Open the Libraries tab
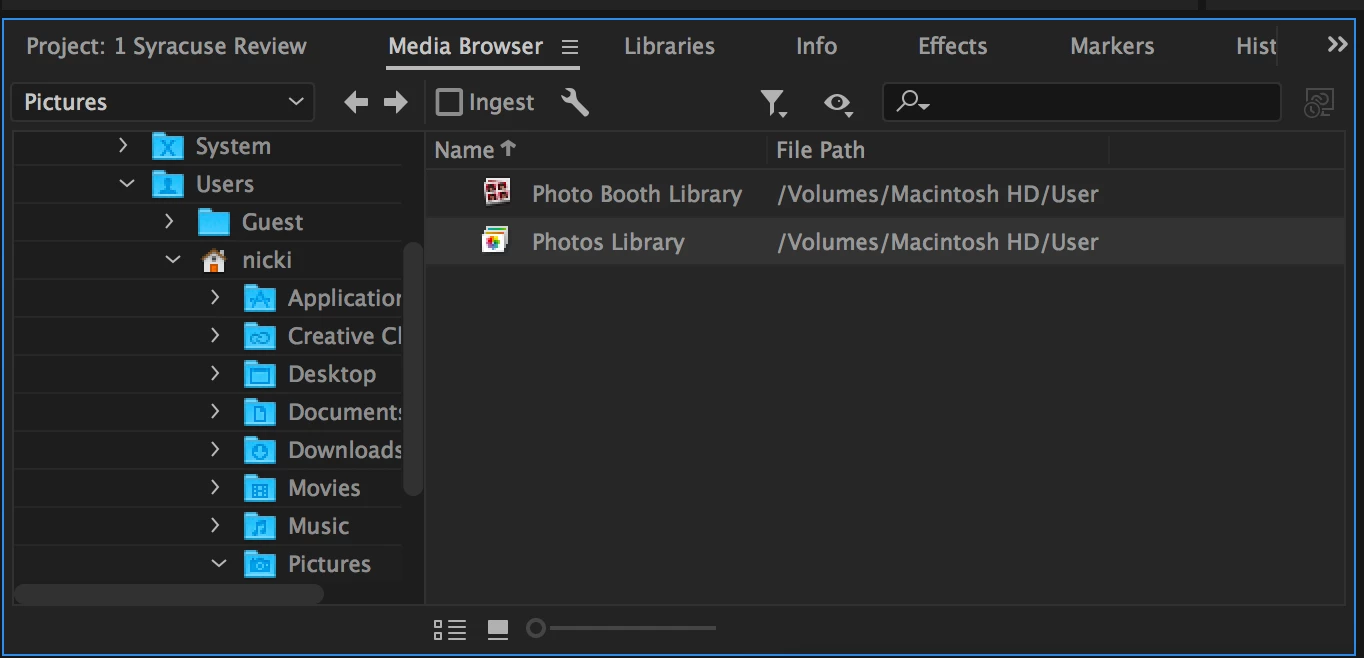The width and height of the screenshot is (1364, 658). [x=669, y=47]
